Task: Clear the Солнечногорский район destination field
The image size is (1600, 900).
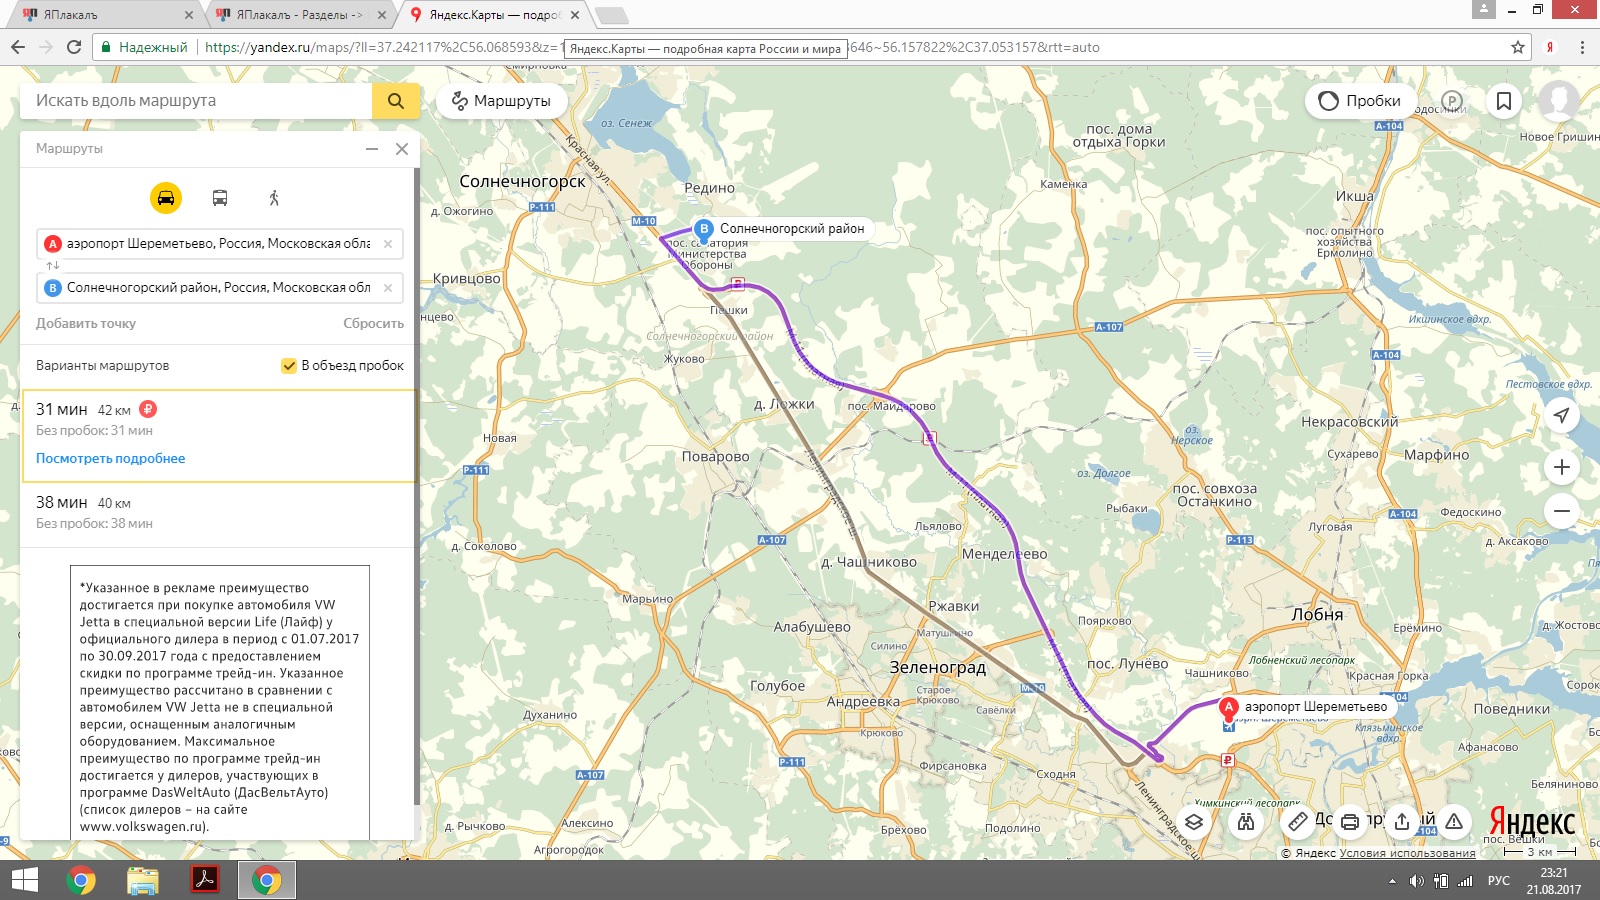Action: pos(388,288)
